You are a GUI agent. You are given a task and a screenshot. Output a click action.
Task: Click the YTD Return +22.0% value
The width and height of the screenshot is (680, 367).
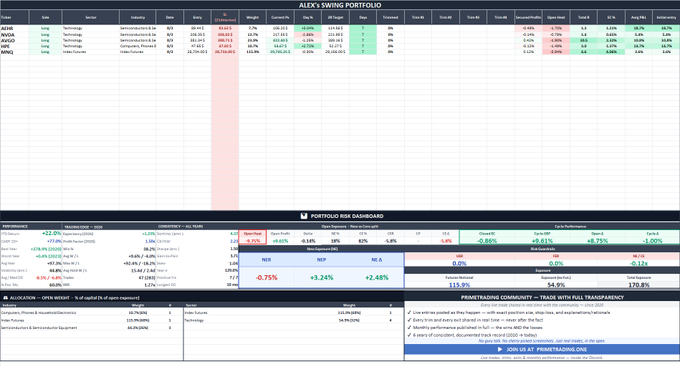tap(51, 233)
